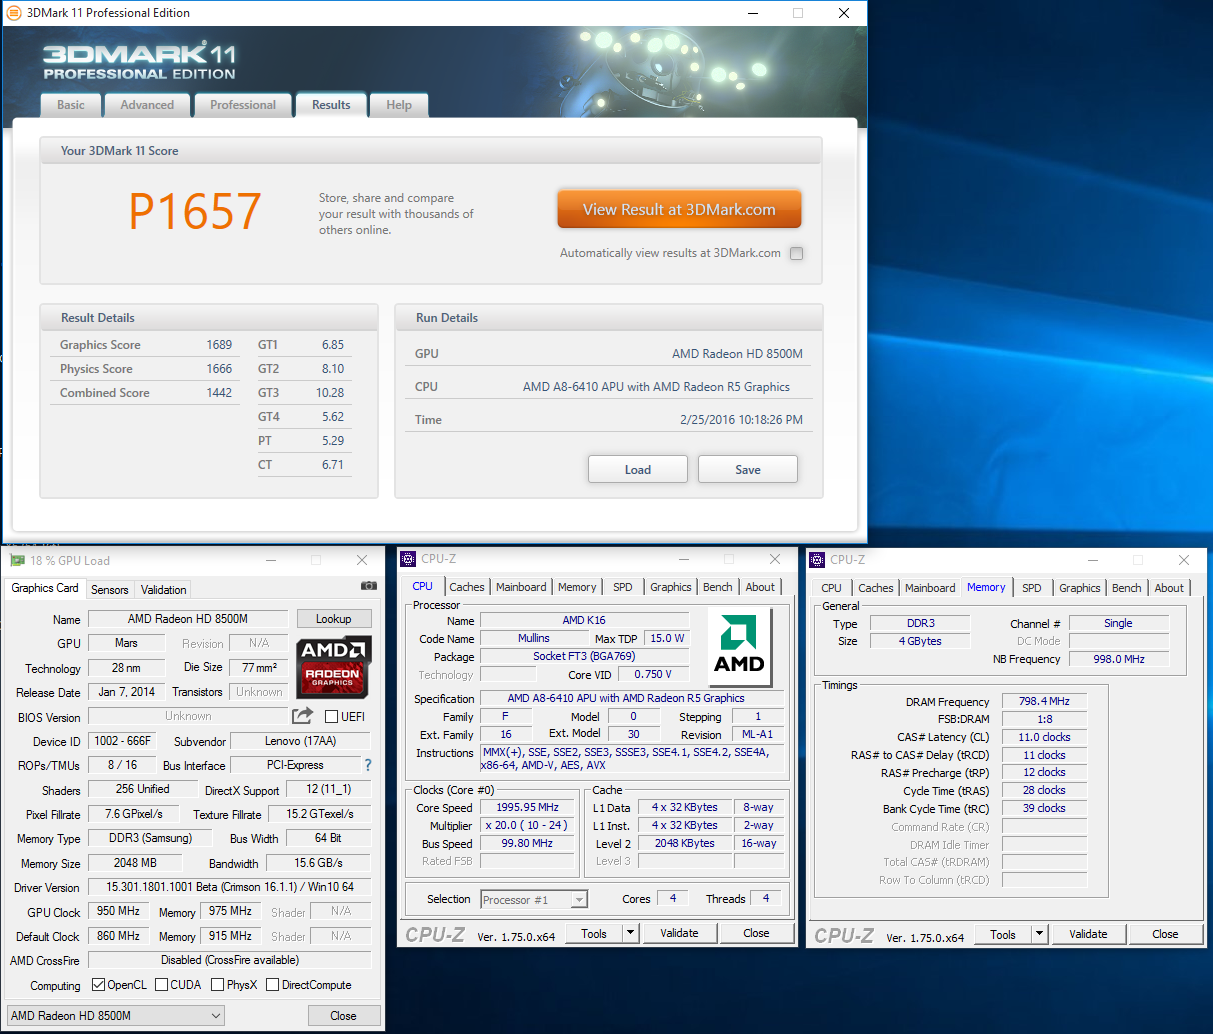Open Caches tab in CPU-Z processor window
The height and width of the screenshot is (1034, 1213).
467,587
